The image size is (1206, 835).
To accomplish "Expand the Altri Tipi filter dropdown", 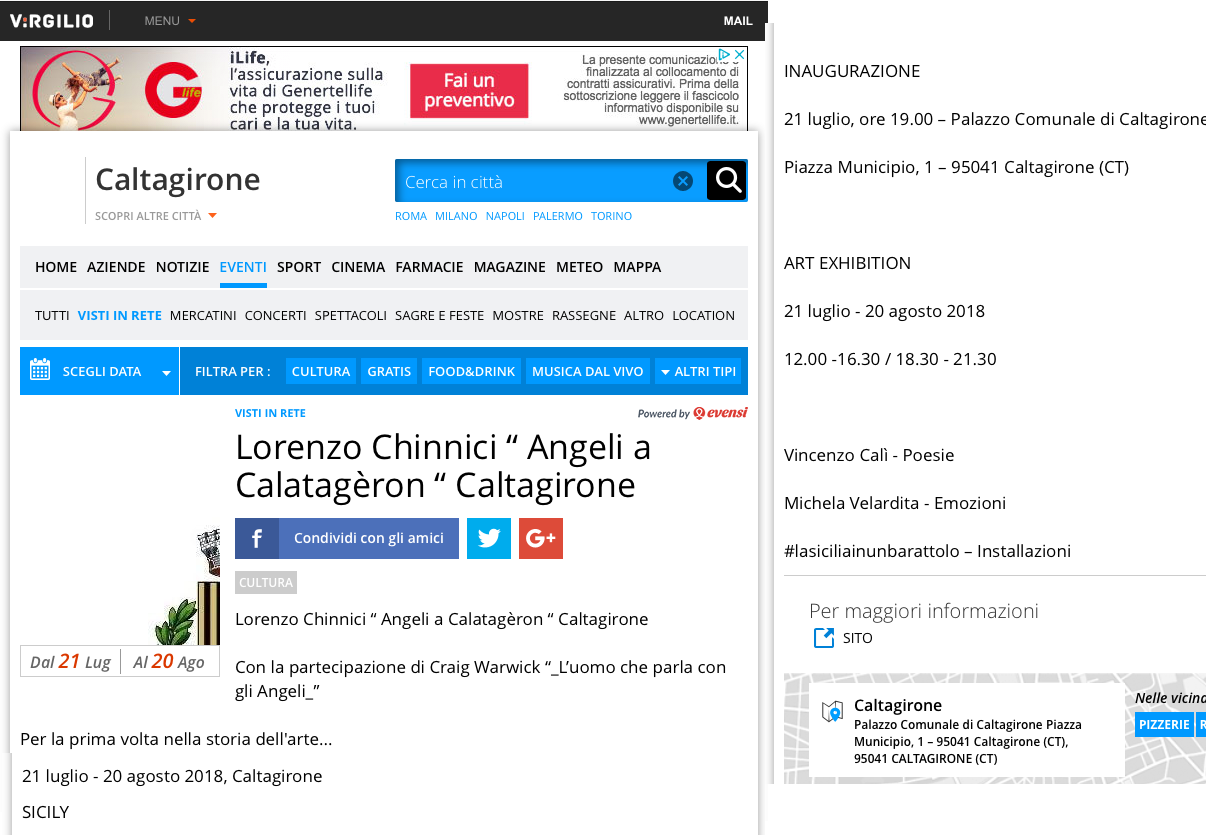I will 697,371.
